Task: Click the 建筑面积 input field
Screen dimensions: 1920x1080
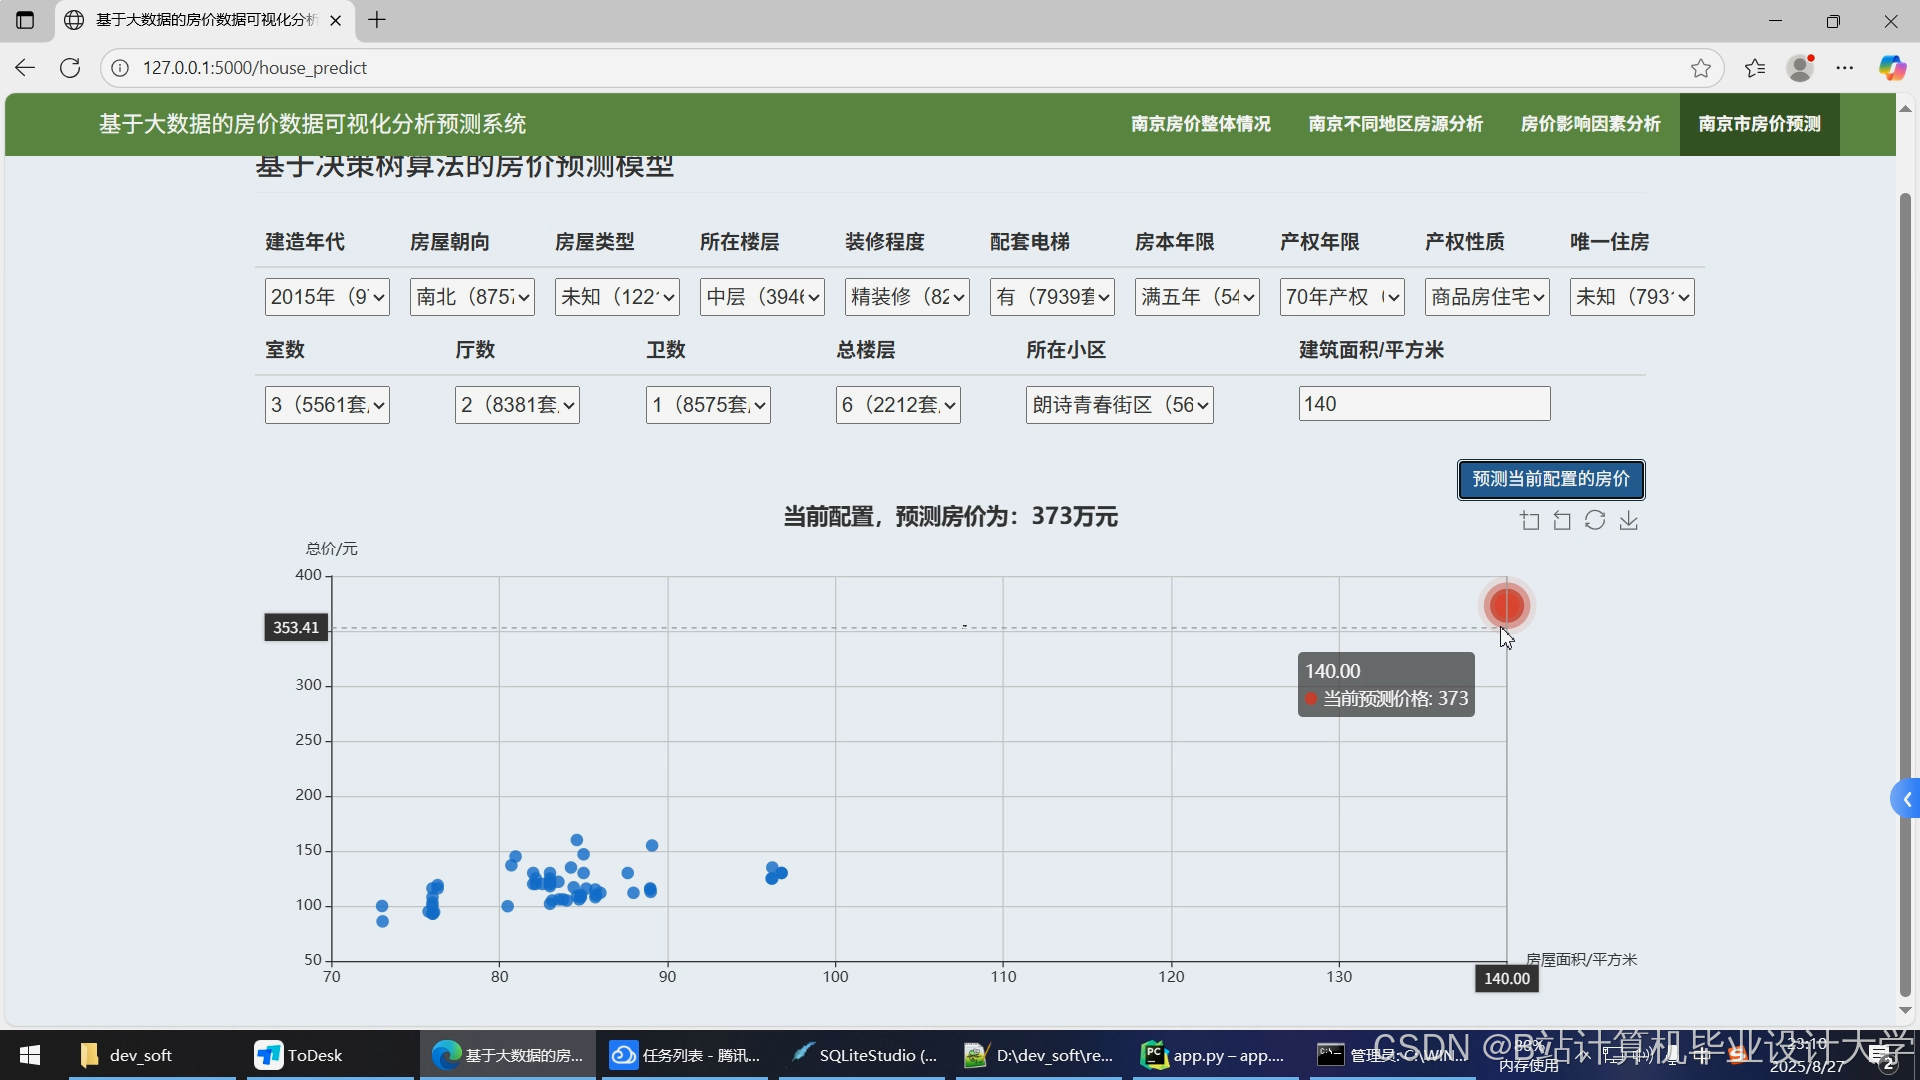Action: pyautogui.click(x=1423, y=404)
